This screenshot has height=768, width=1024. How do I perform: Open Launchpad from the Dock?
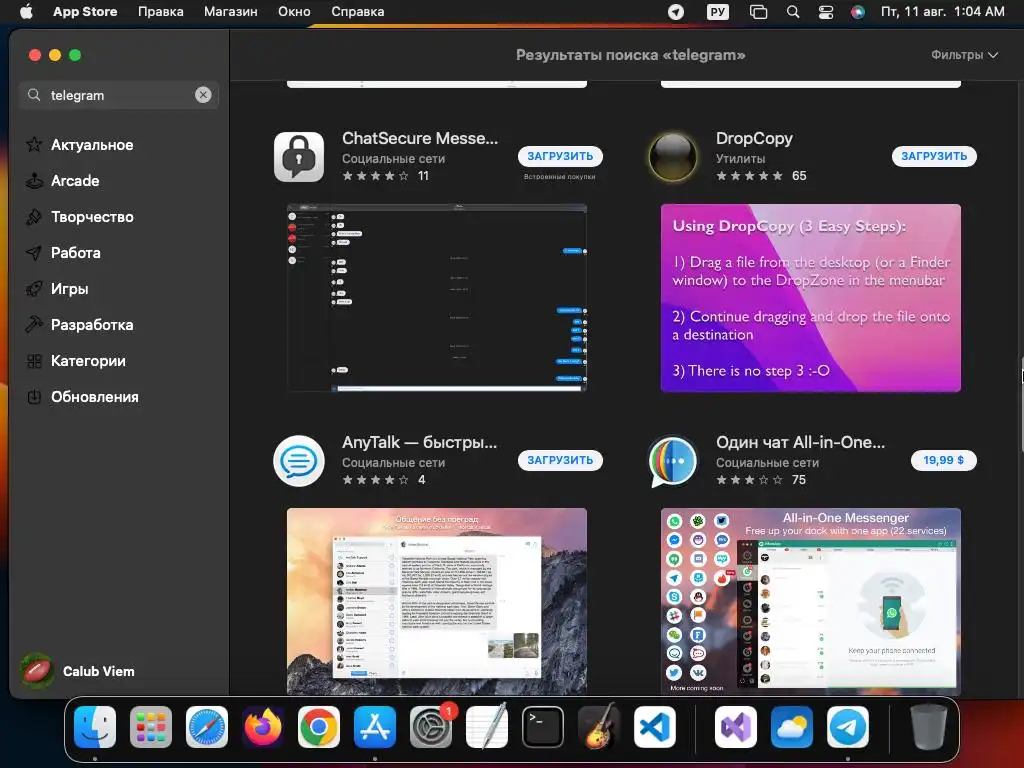click(x=151, y=727)
